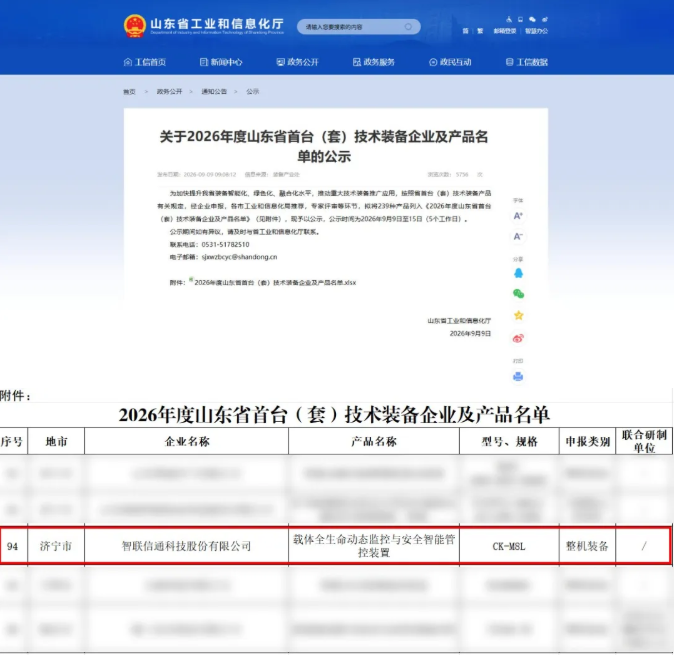This screenshot has width=676, height=657.
Task: Click the 联合研制单位 column header
Action: [x=644, y=441]
